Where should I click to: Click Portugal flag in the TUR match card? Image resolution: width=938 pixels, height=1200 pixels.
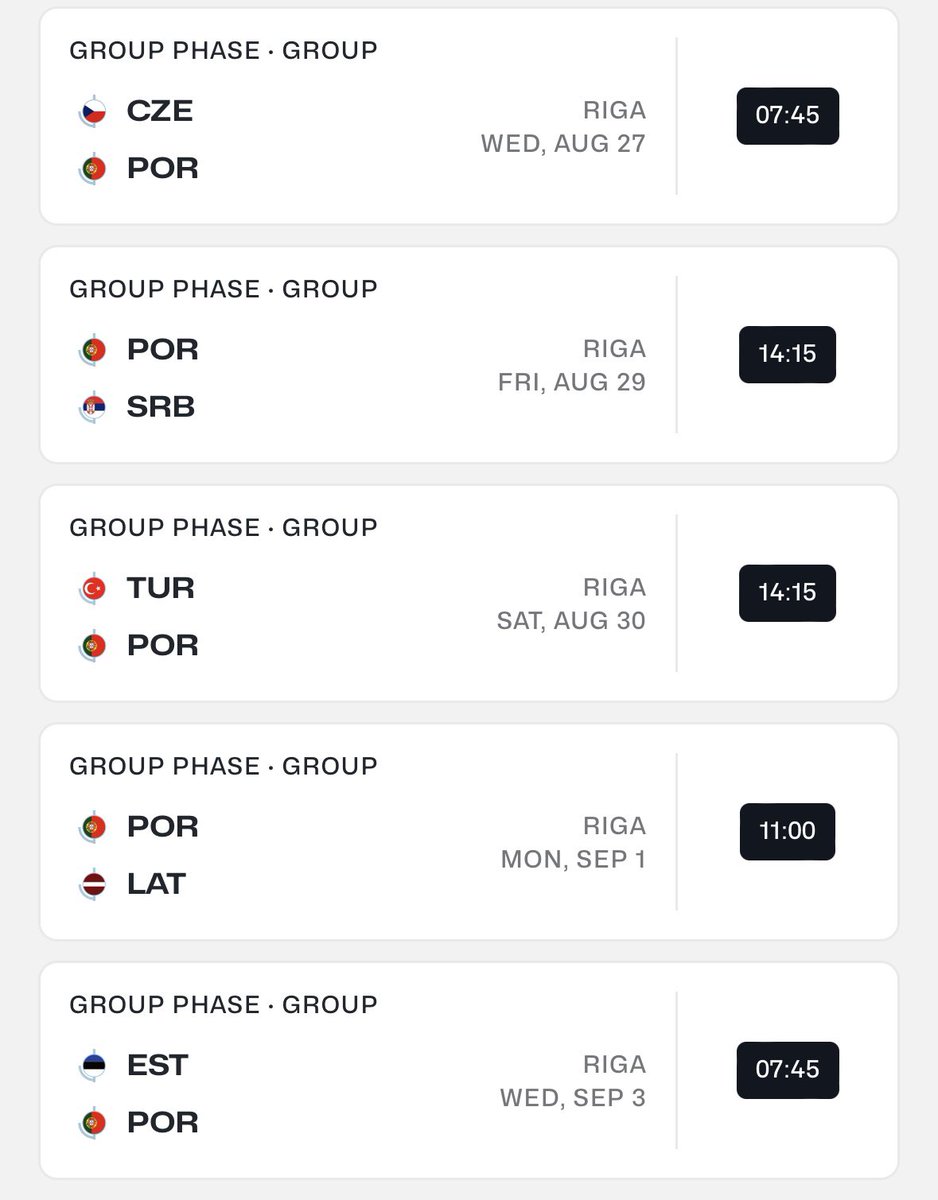pos(93,646)
